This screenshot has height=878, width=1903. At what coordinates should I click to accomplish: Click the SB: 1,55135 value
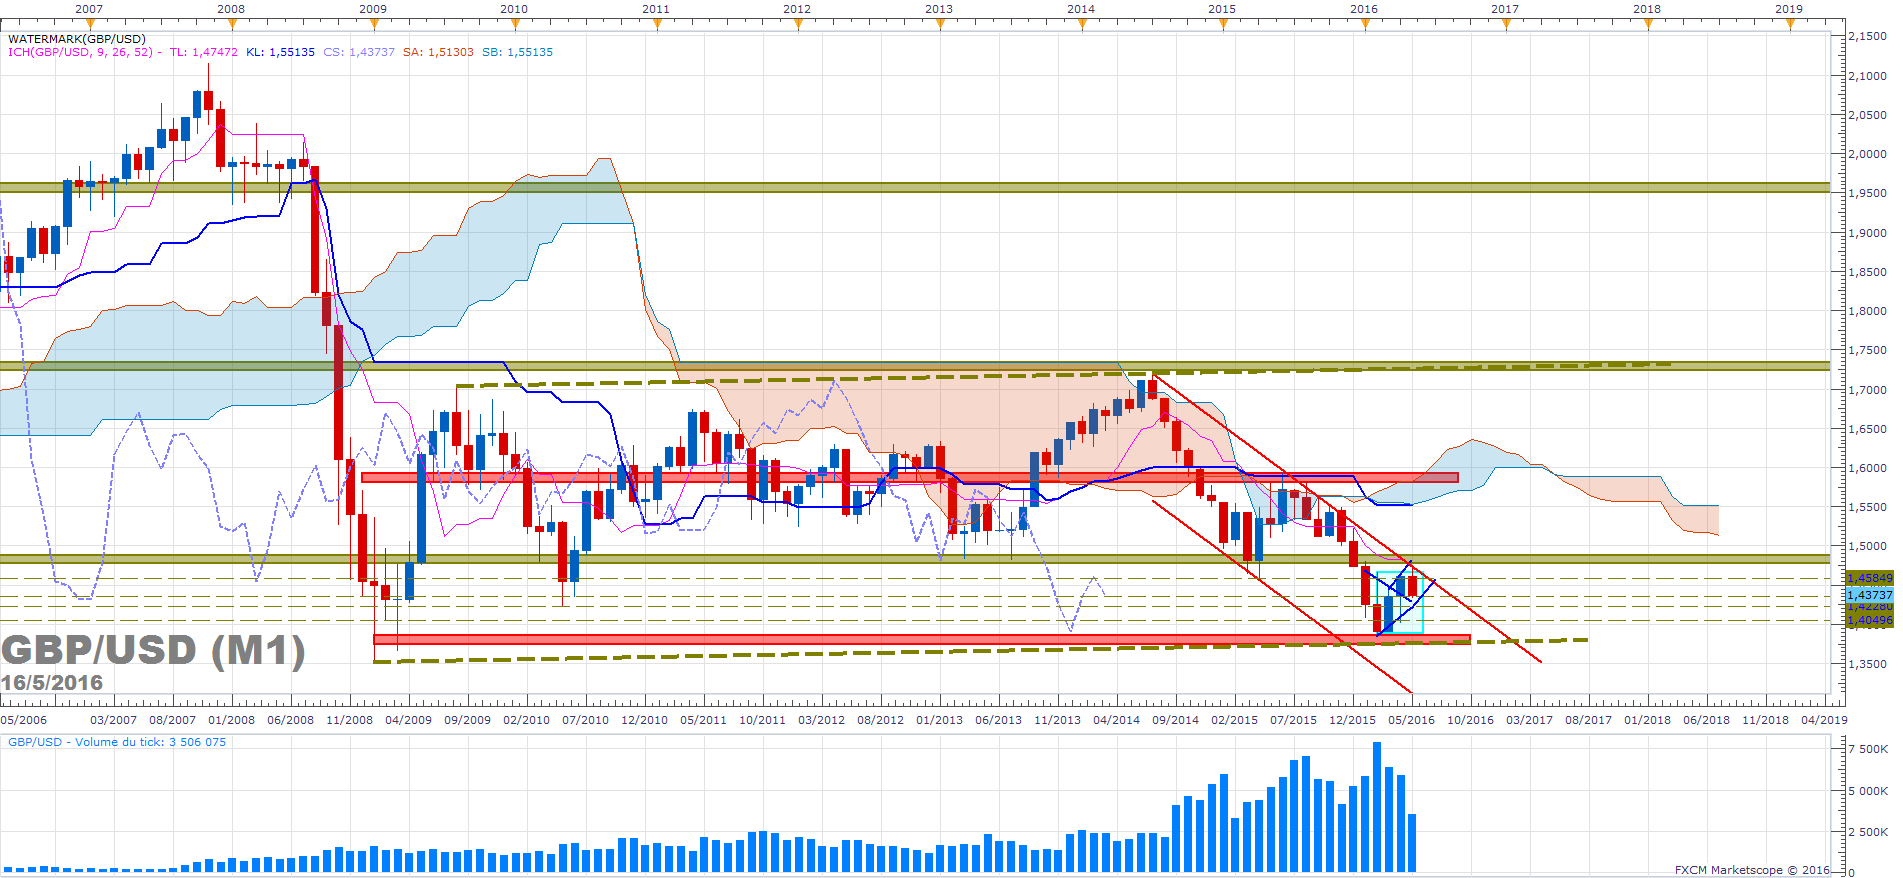point(517,52)
